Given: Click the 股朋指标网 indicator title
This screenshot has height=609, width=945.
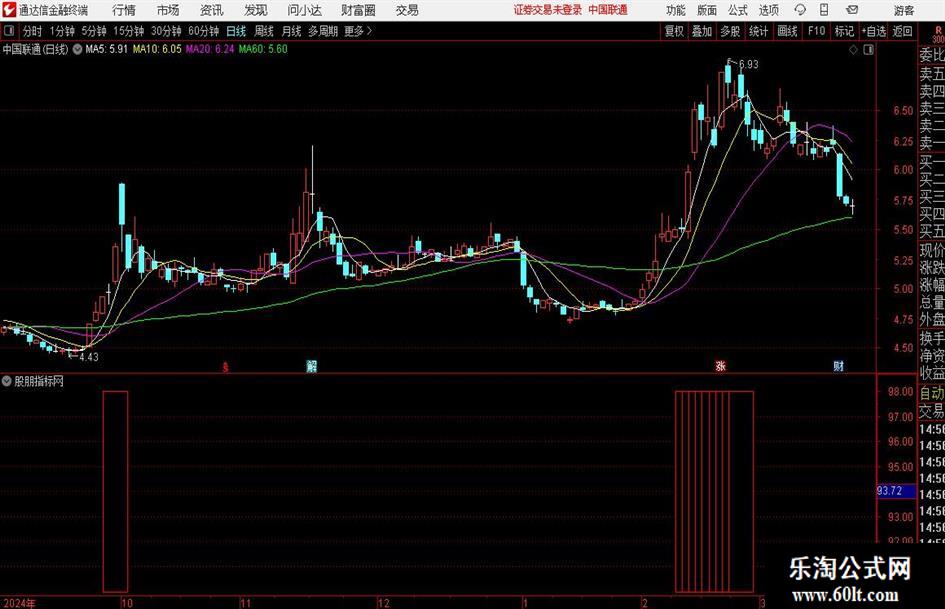Looking at the screenshot, I should (x=39, y=381).
